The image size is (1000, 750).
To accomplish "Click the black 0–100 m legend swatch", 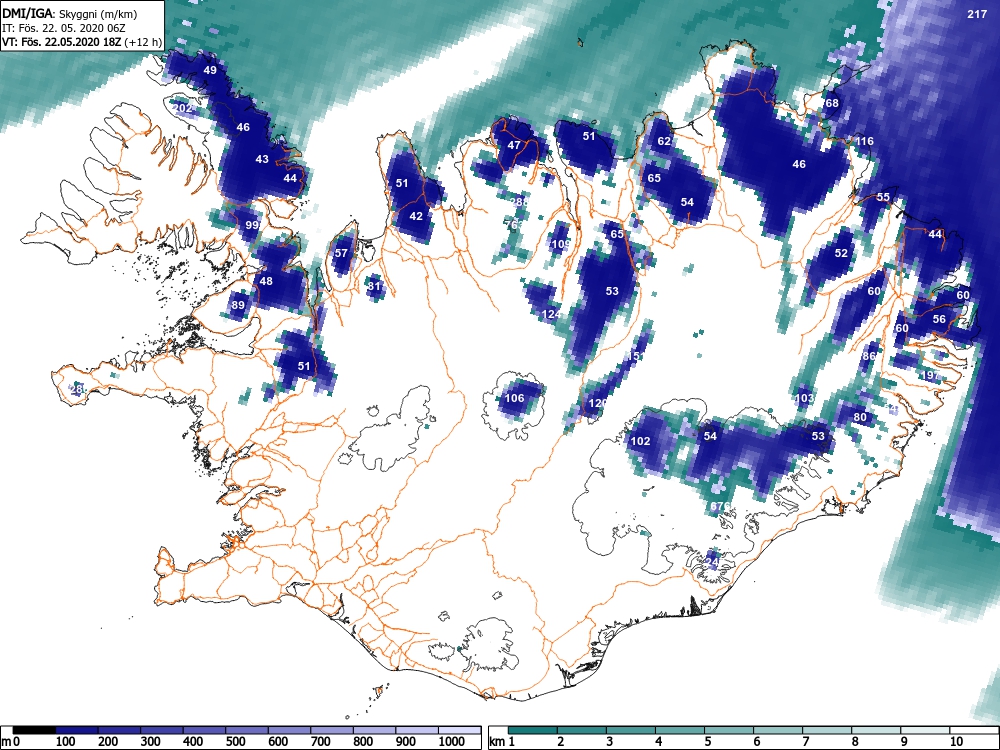I will (34, 730).
